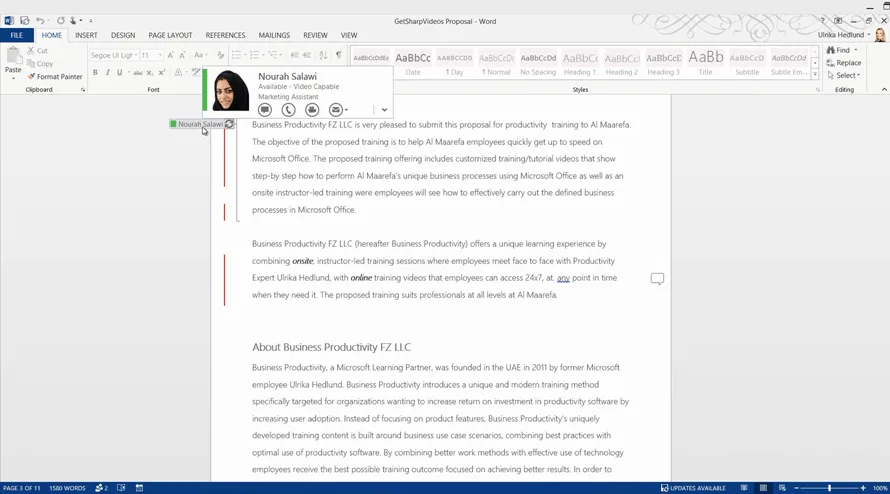Open the Bullets list dropdown

click(245, 55)
